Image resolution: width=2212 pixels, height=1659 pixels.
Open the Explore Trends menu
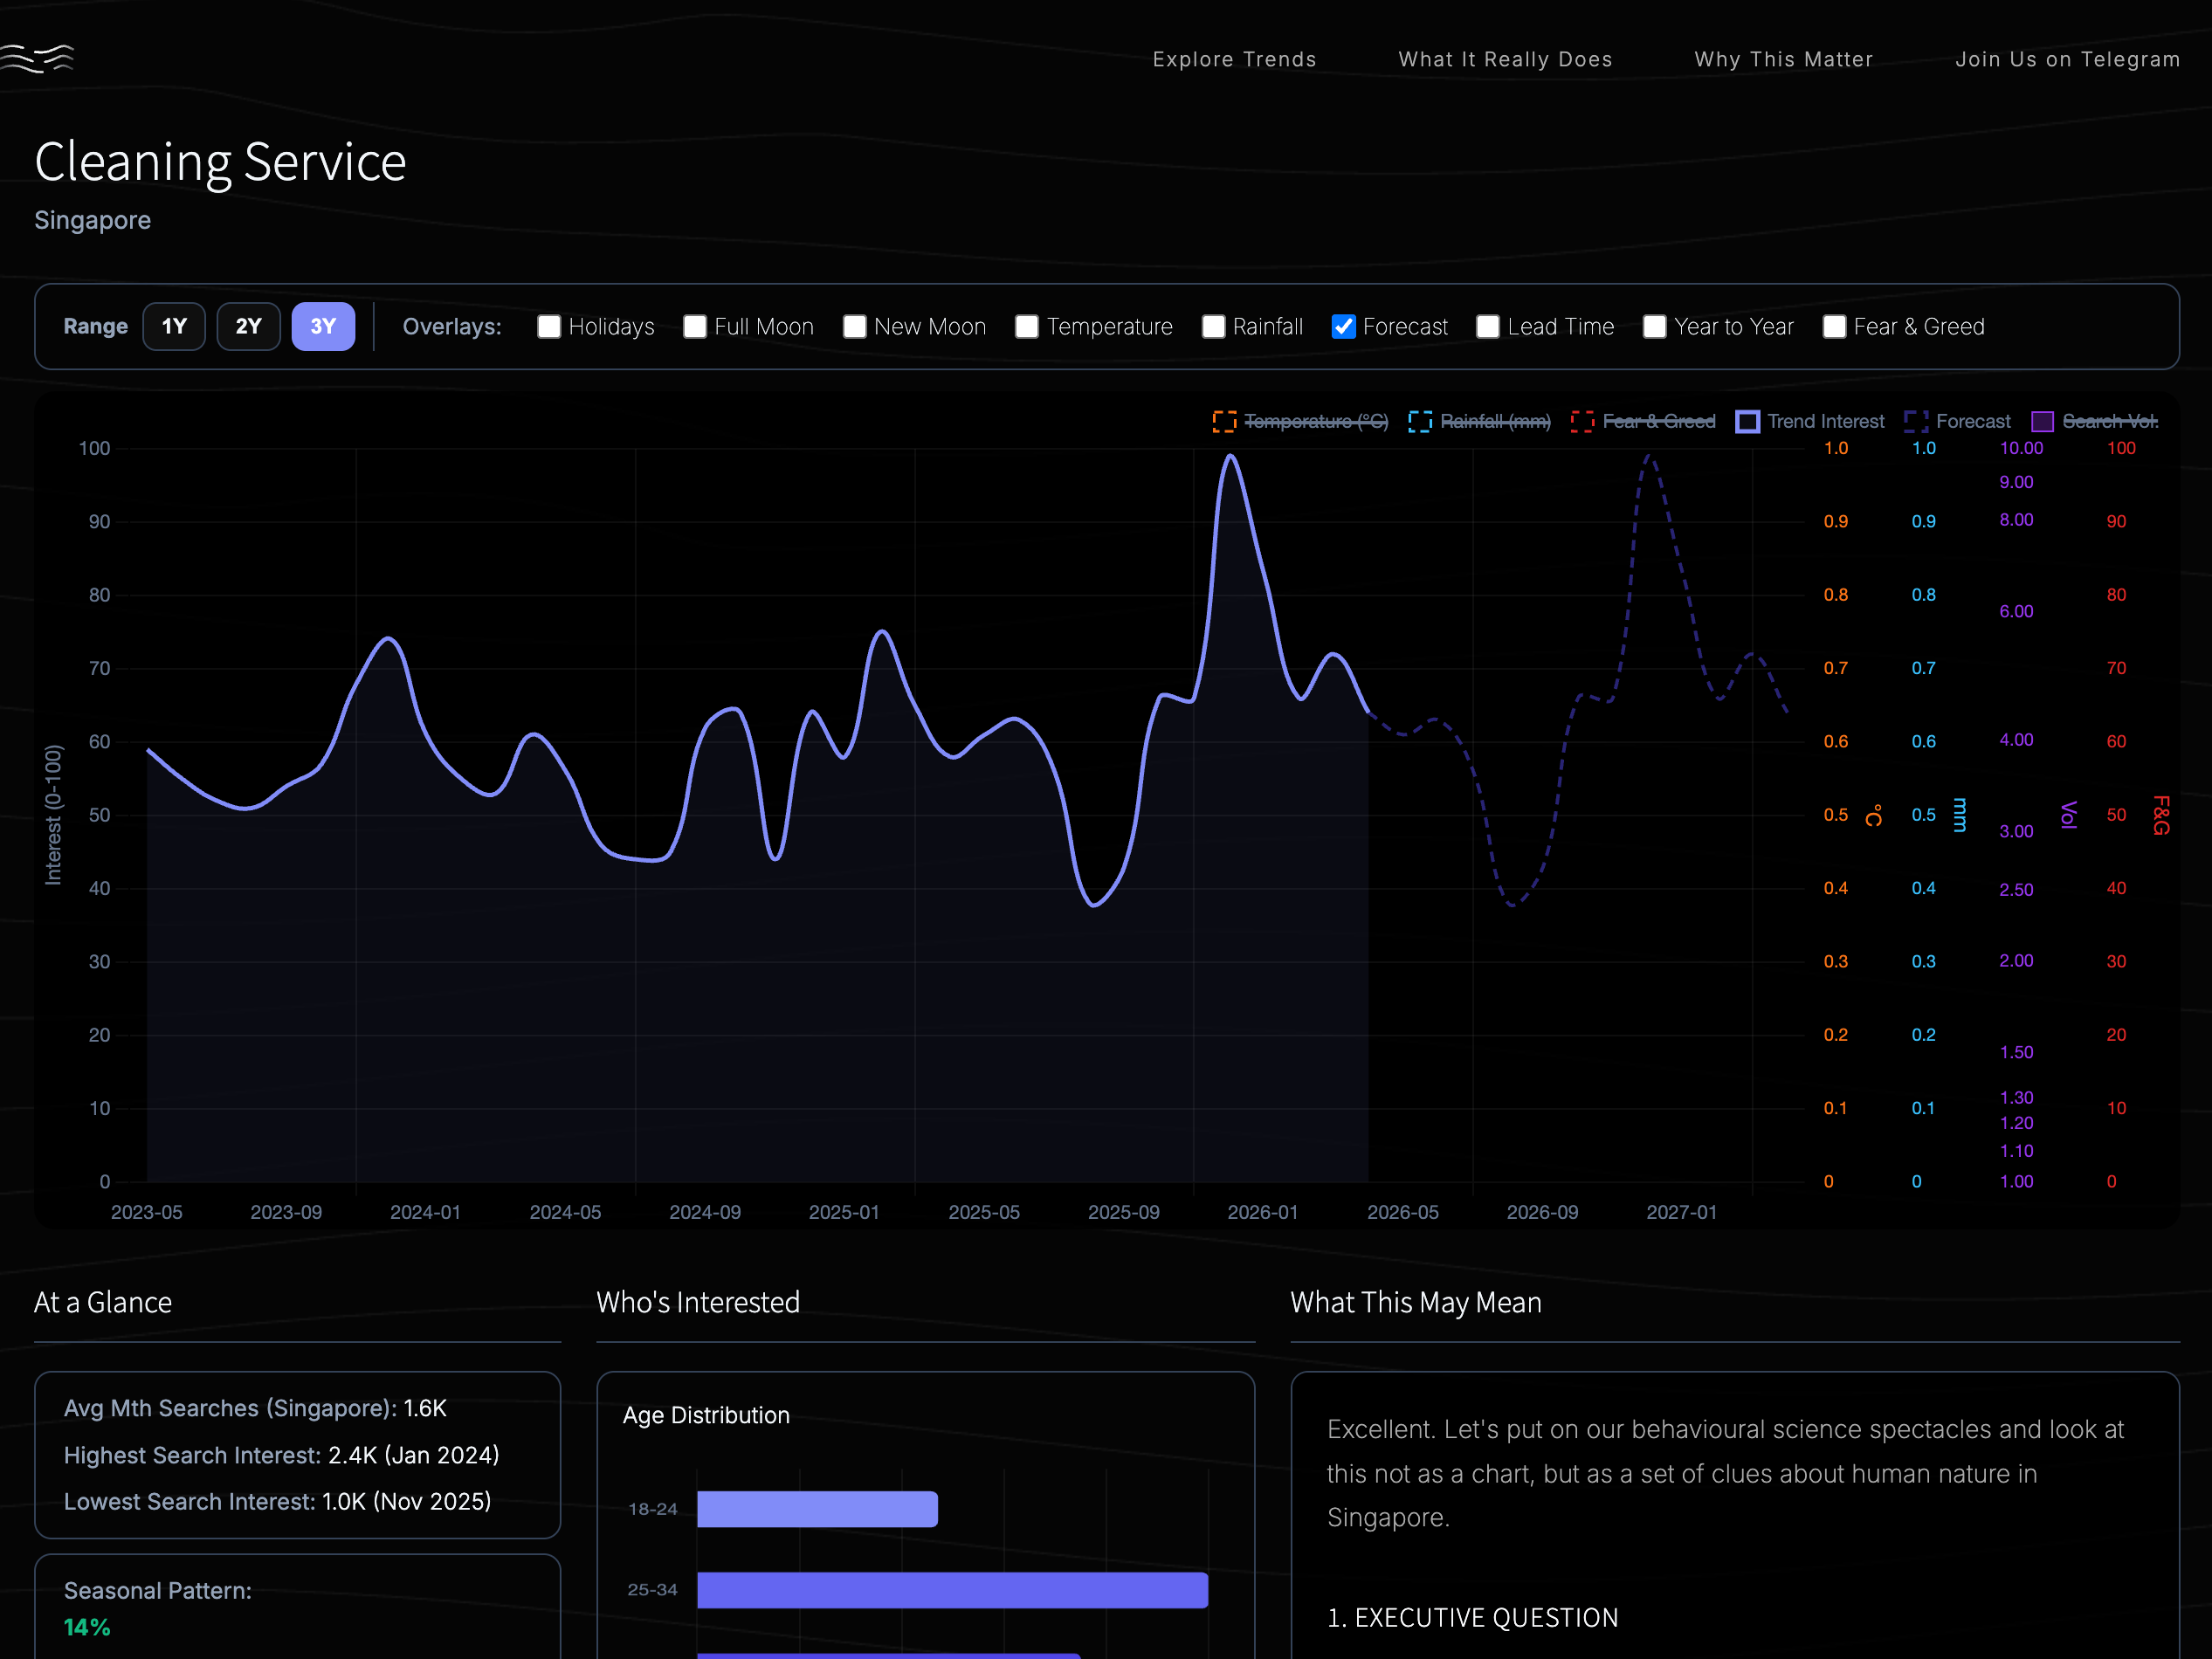(1234, 59)
